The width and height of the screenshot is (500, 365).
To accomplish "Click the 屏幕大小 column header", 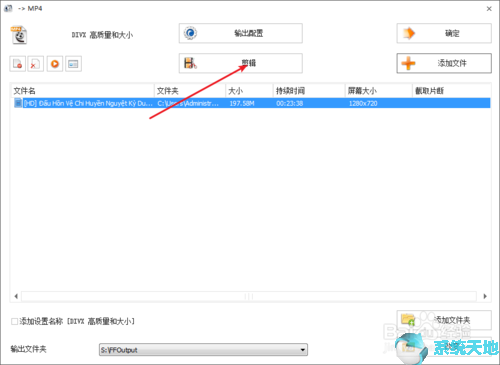I will [x=379, y=91].
